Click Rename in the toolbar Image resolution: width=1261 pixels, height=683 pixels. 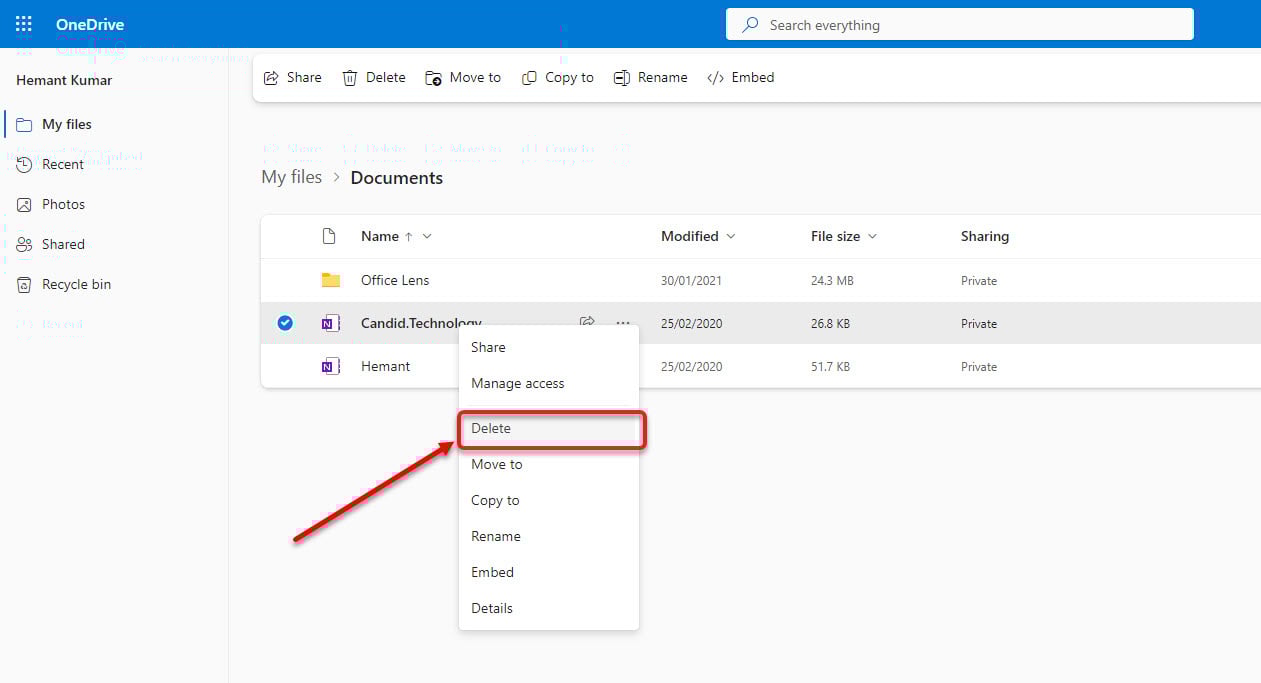tap(651, 77)
